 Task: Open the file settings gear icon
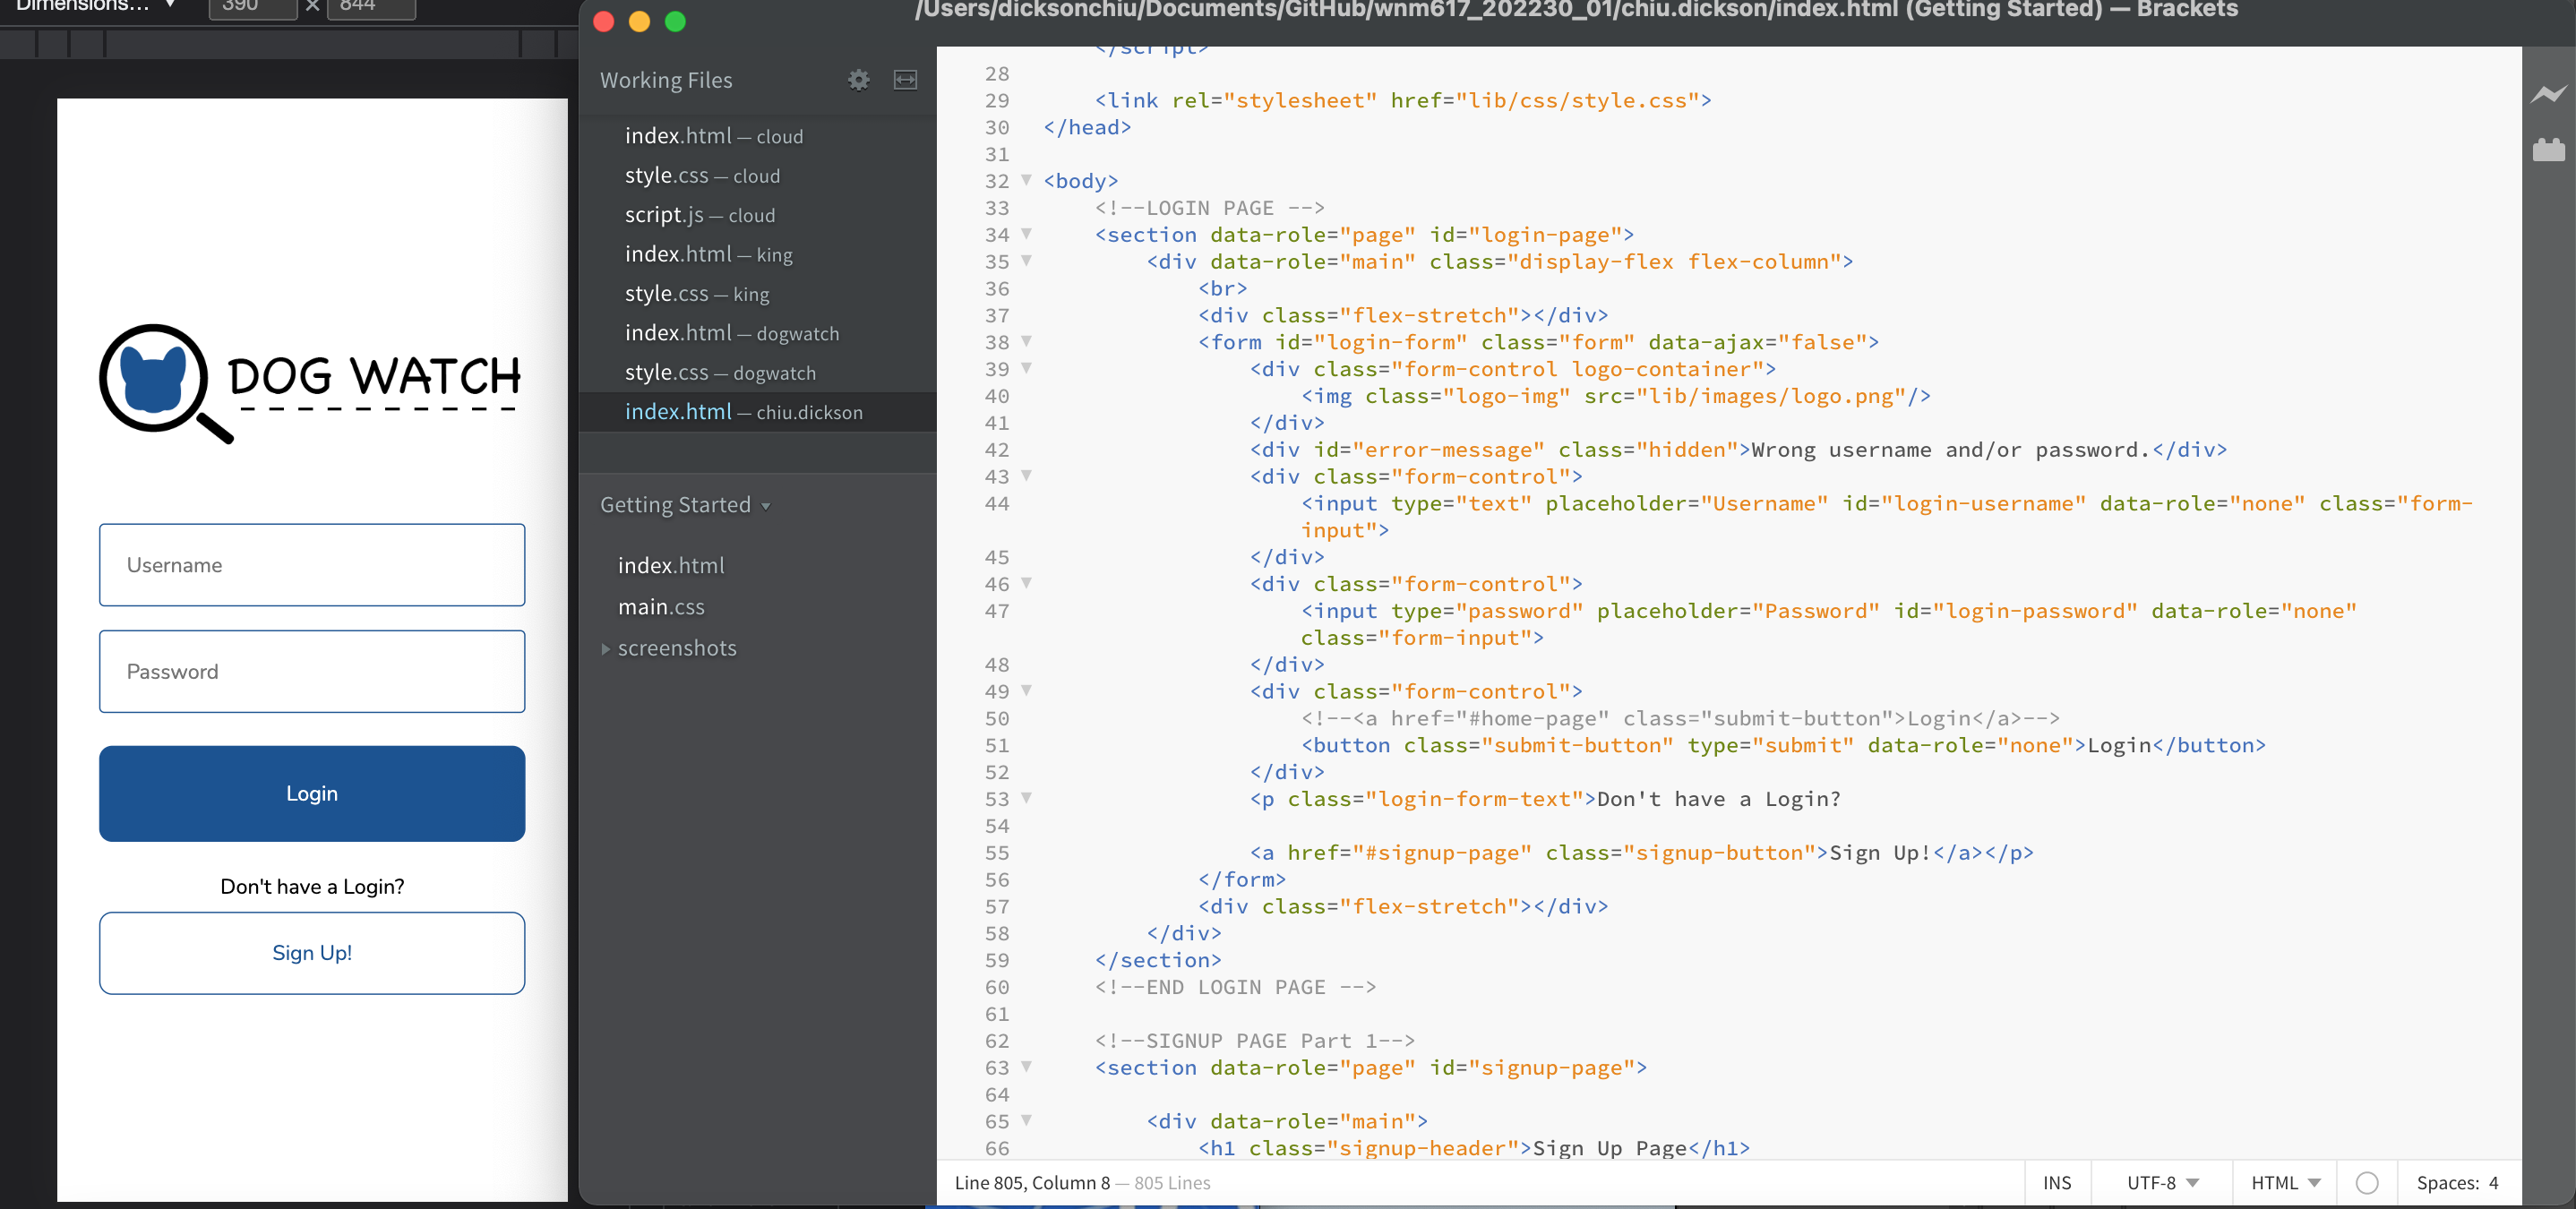pos(857,79)
